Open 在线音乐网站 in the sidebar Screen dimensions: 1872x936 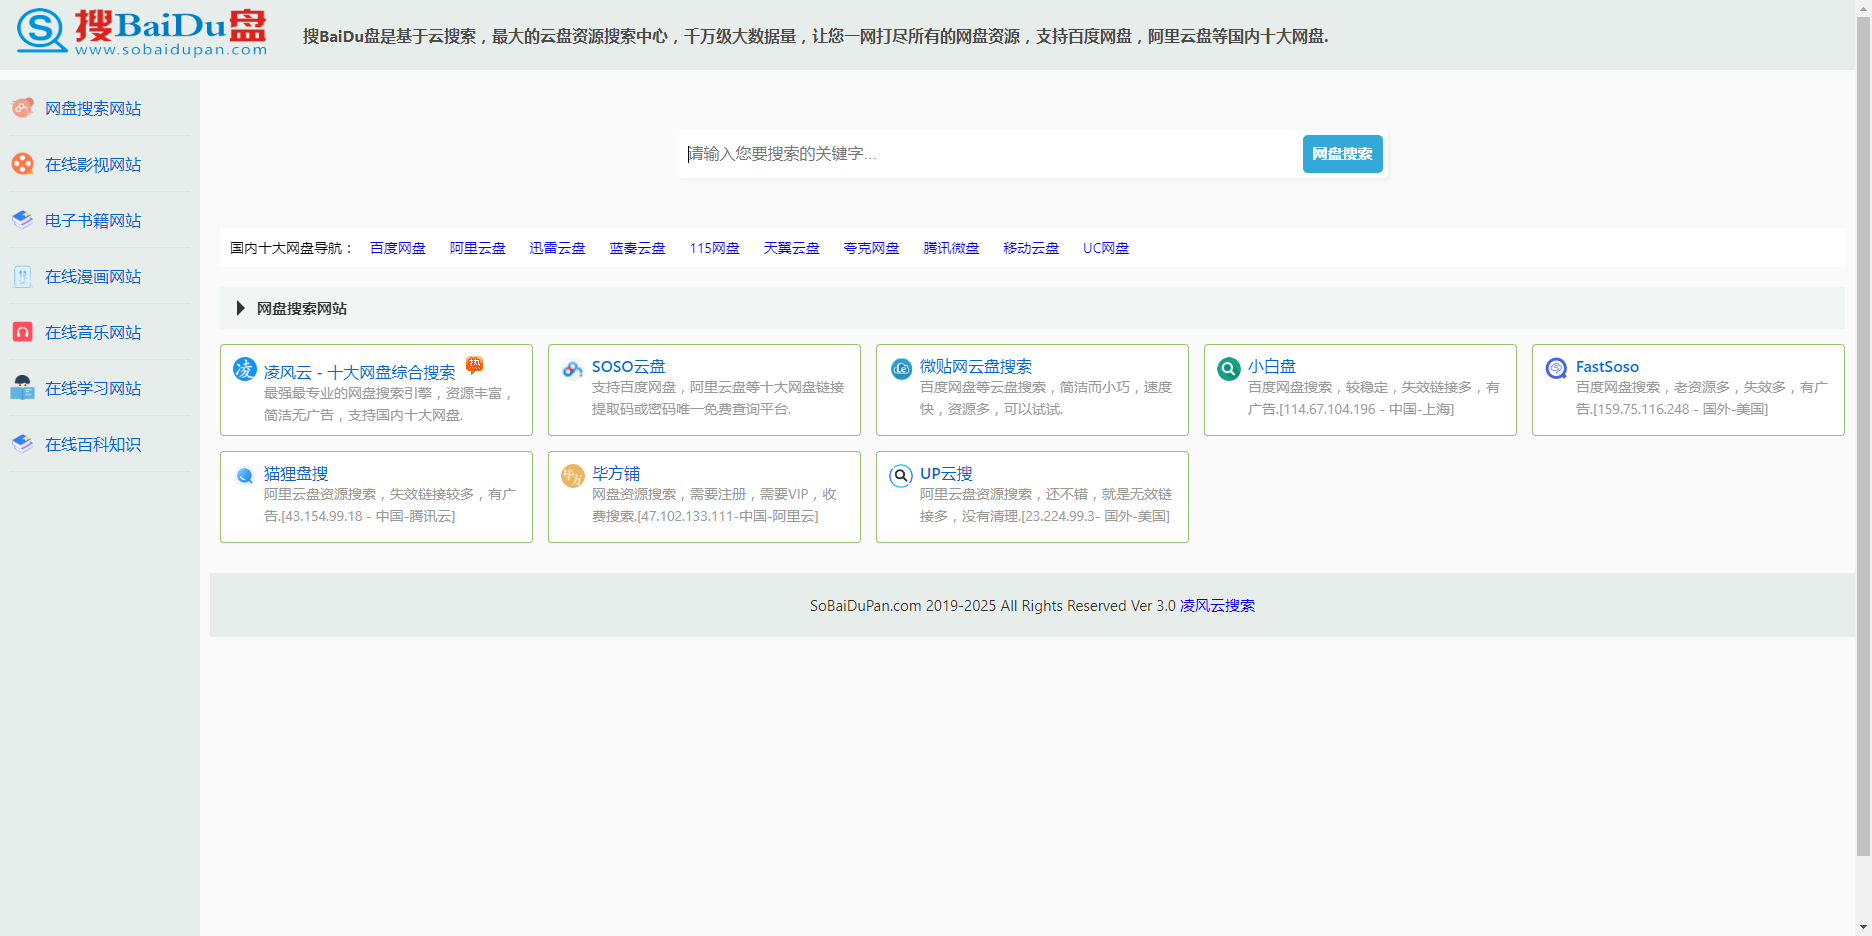pyautogui.click(x=93, y=332)
